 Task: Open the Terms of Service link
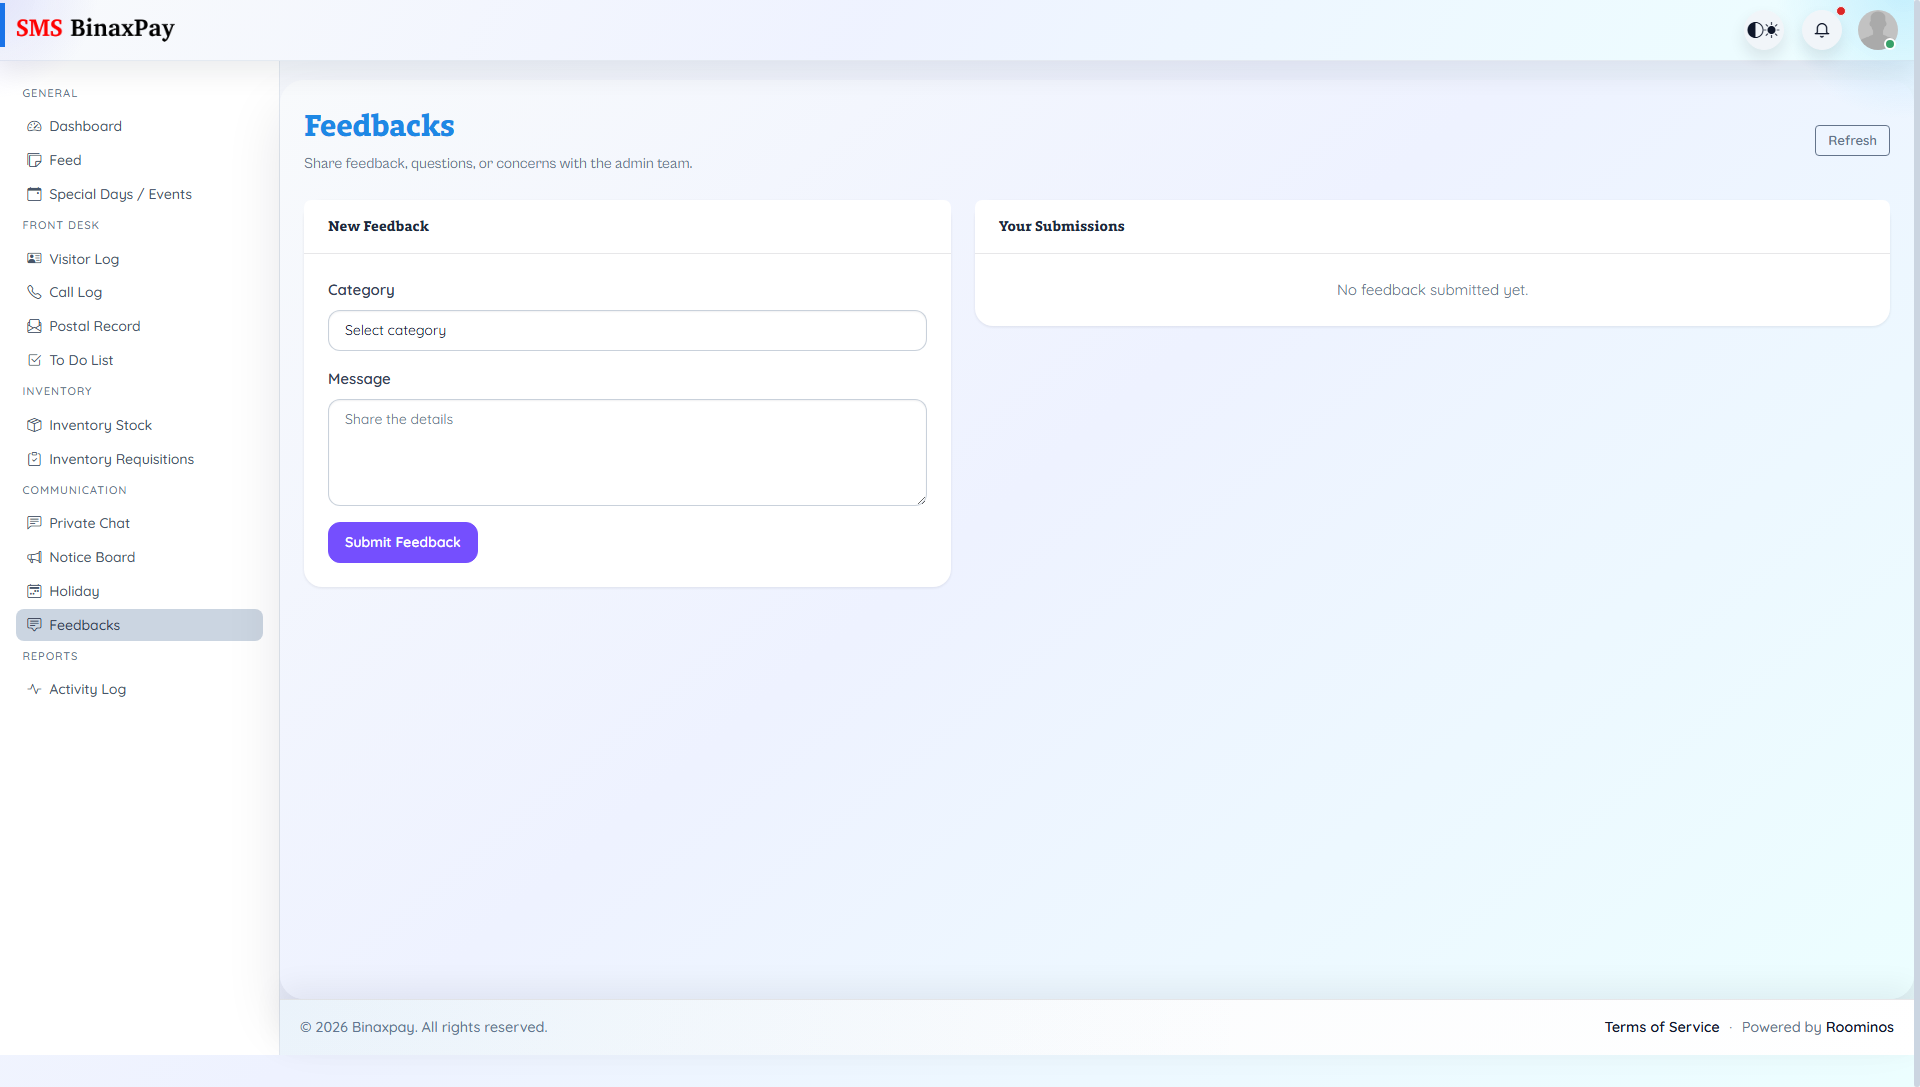[1661, 1027]
